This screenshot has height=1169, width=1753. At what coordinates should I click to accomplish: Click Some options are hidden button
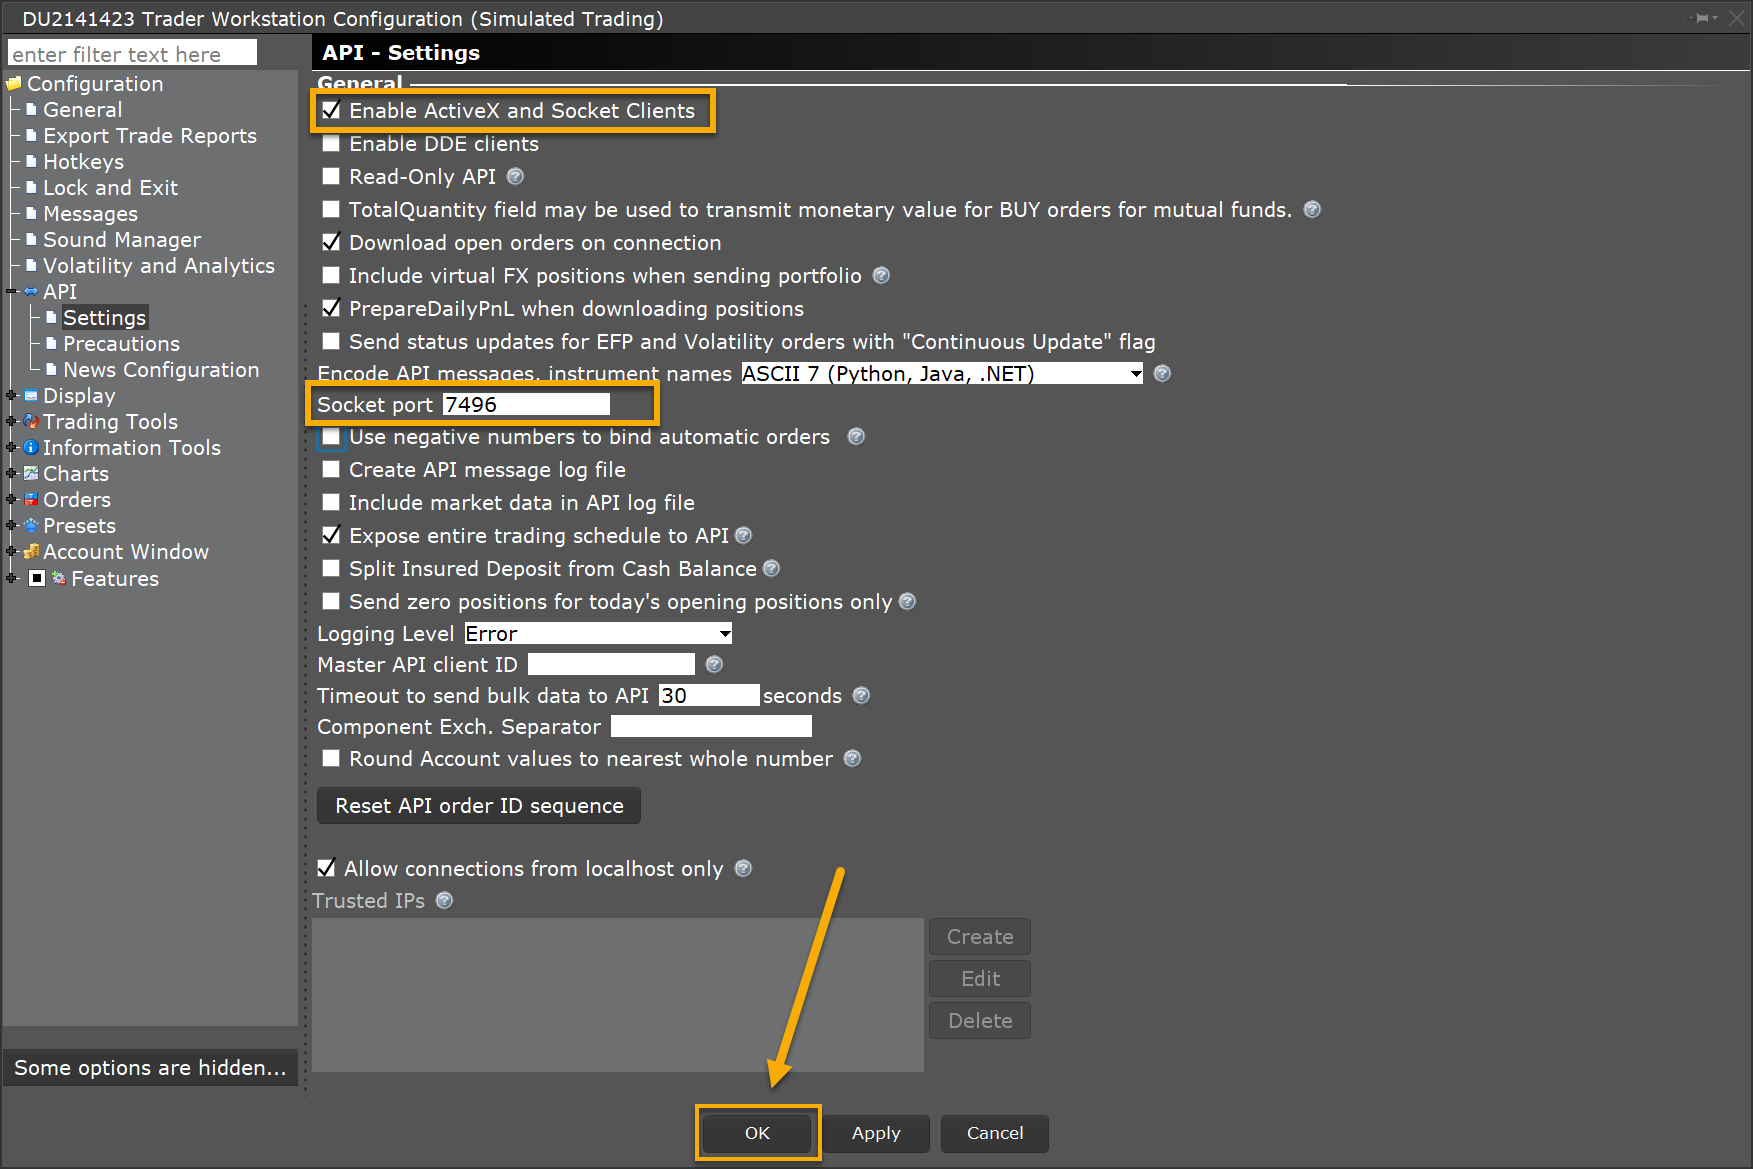(x=150, y=1067)
